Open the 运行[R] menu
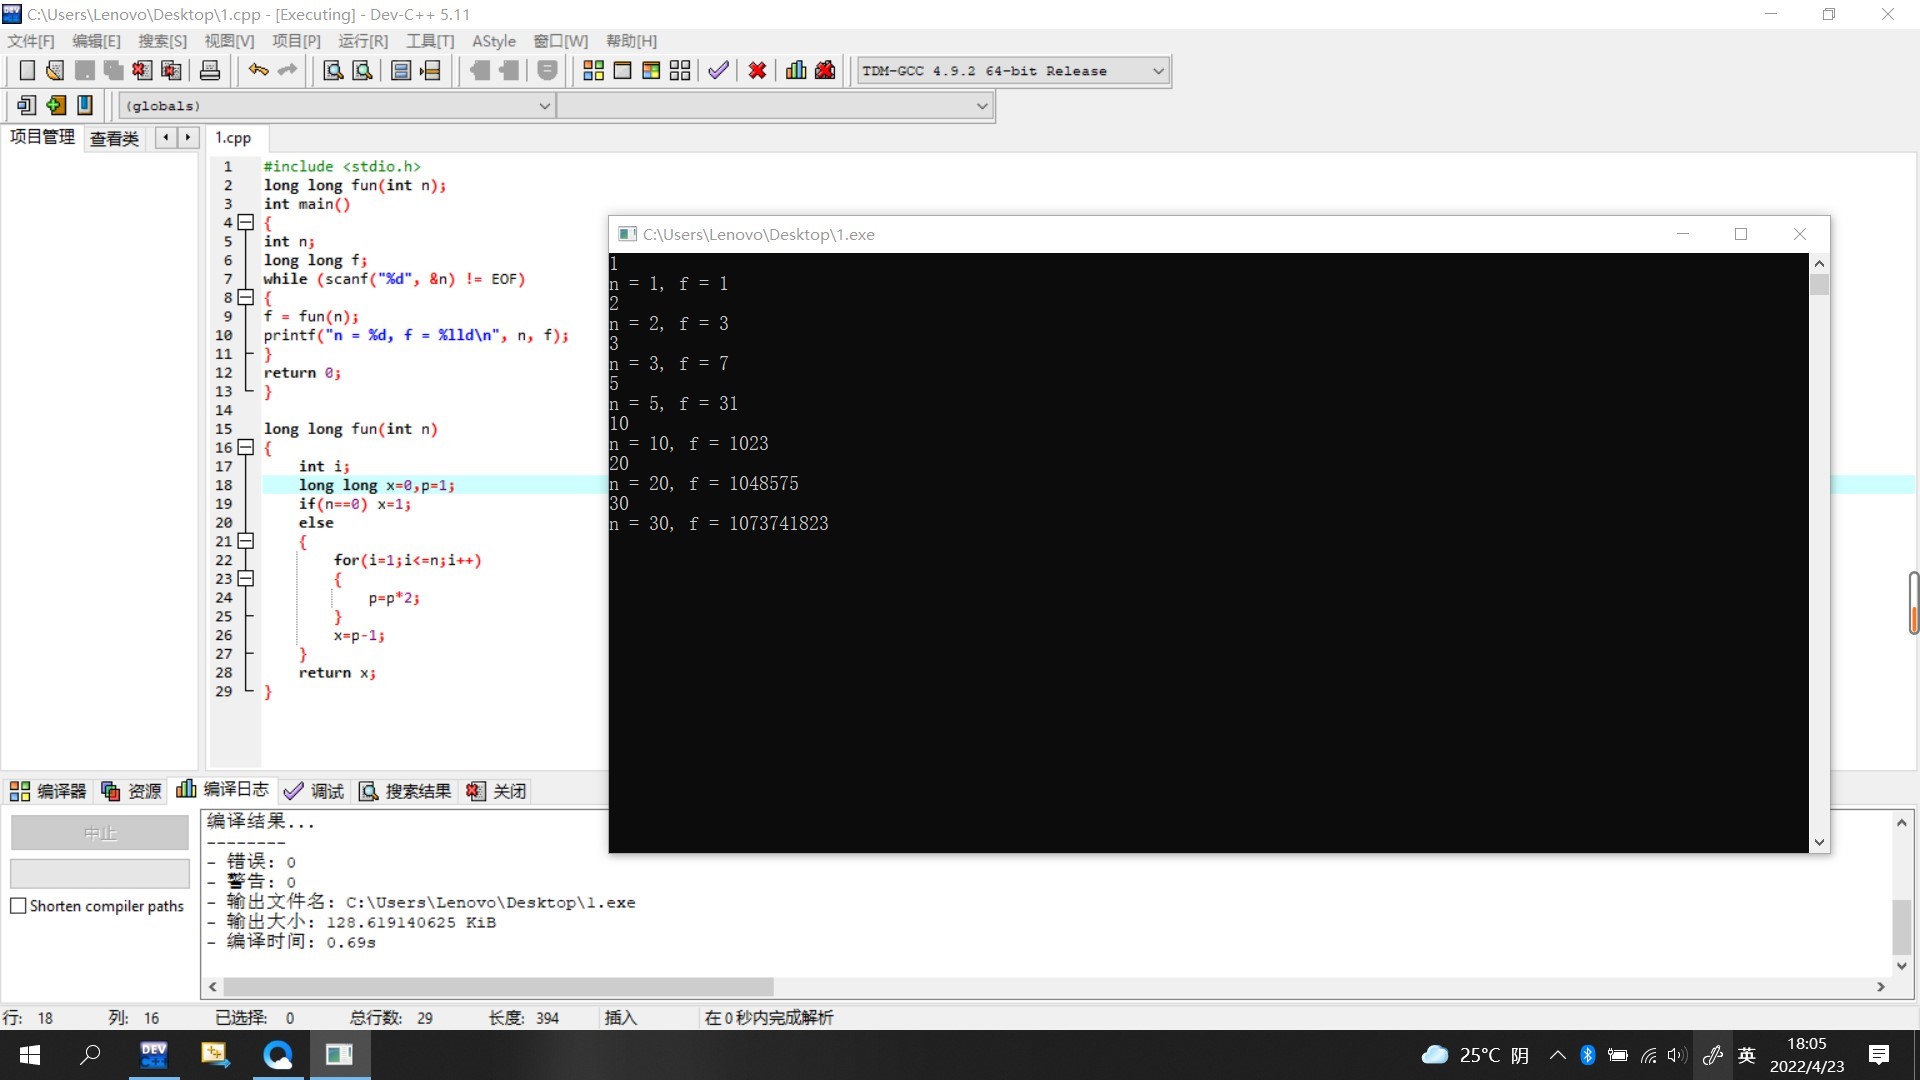This screenshot has height=1080, width=1920. click(x=362, y=41)
